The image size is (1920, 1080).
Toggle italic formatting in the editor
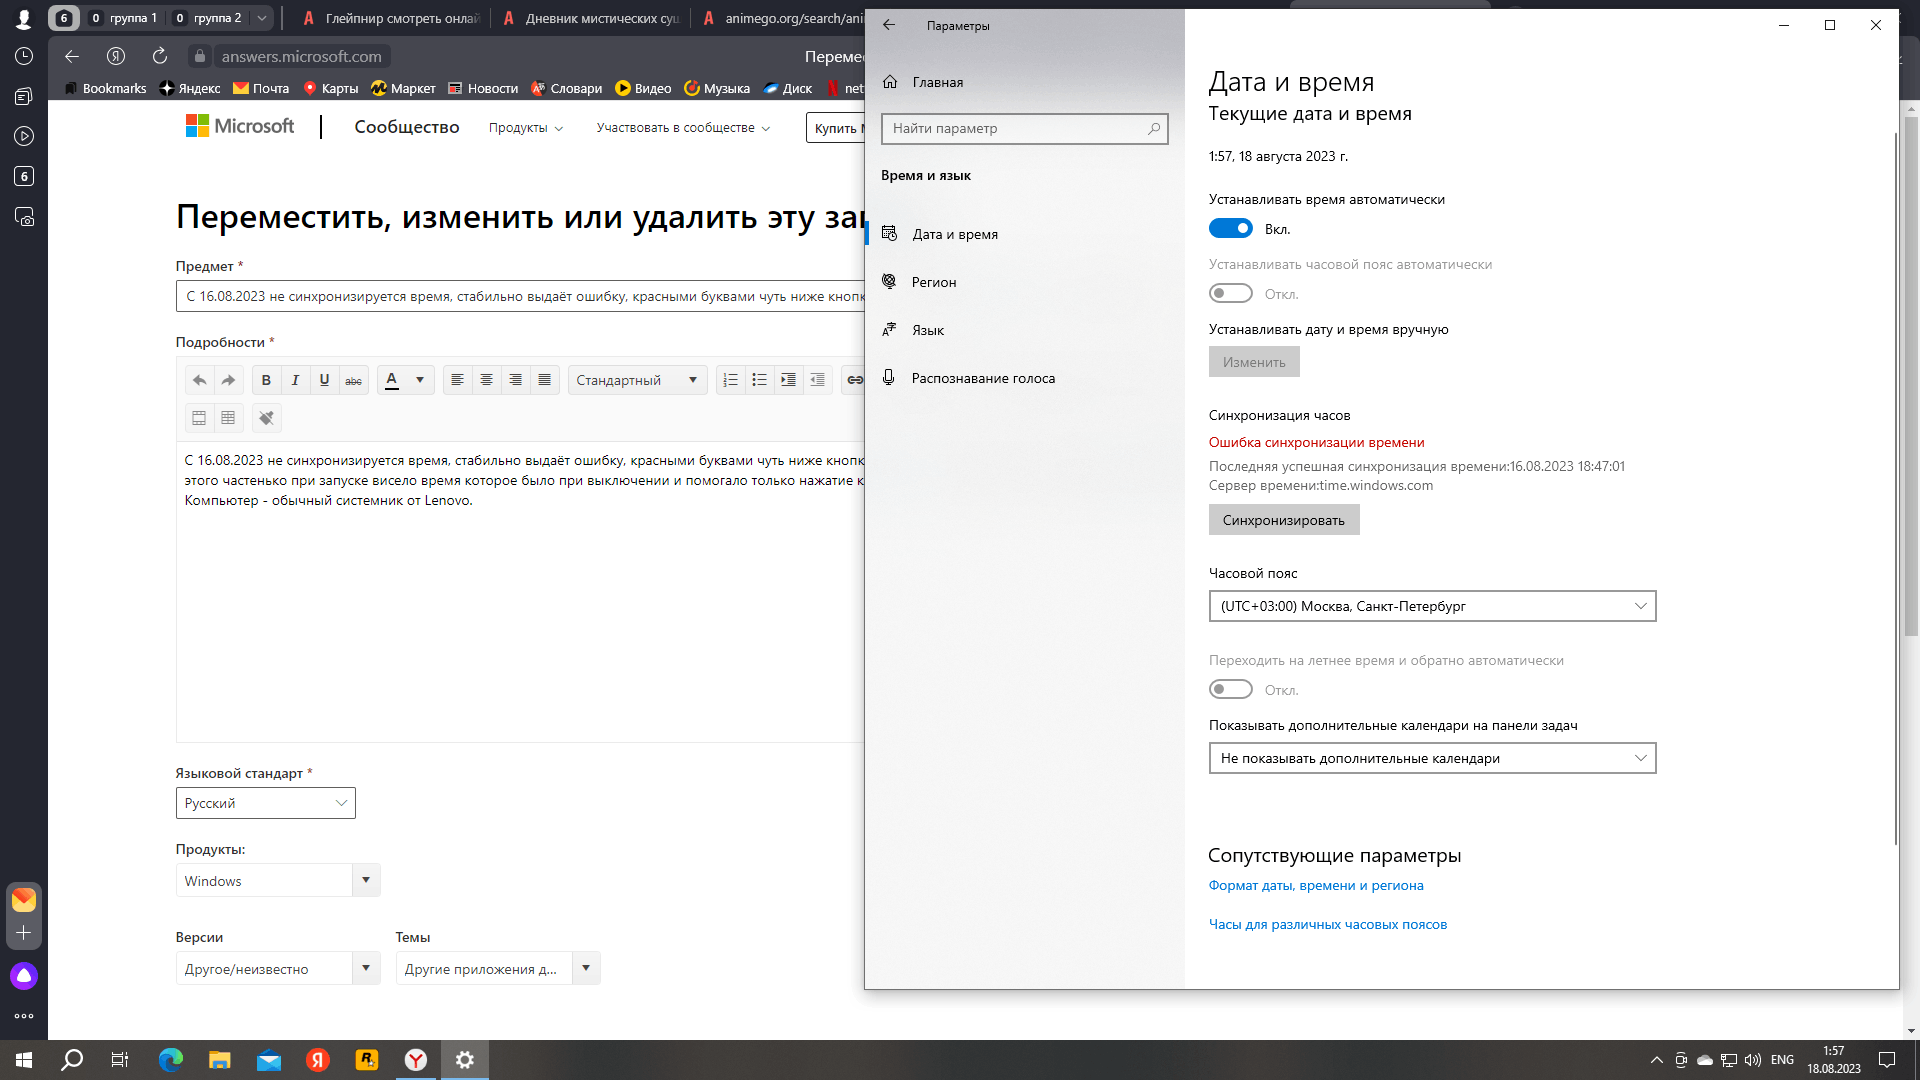click(295, 380)
